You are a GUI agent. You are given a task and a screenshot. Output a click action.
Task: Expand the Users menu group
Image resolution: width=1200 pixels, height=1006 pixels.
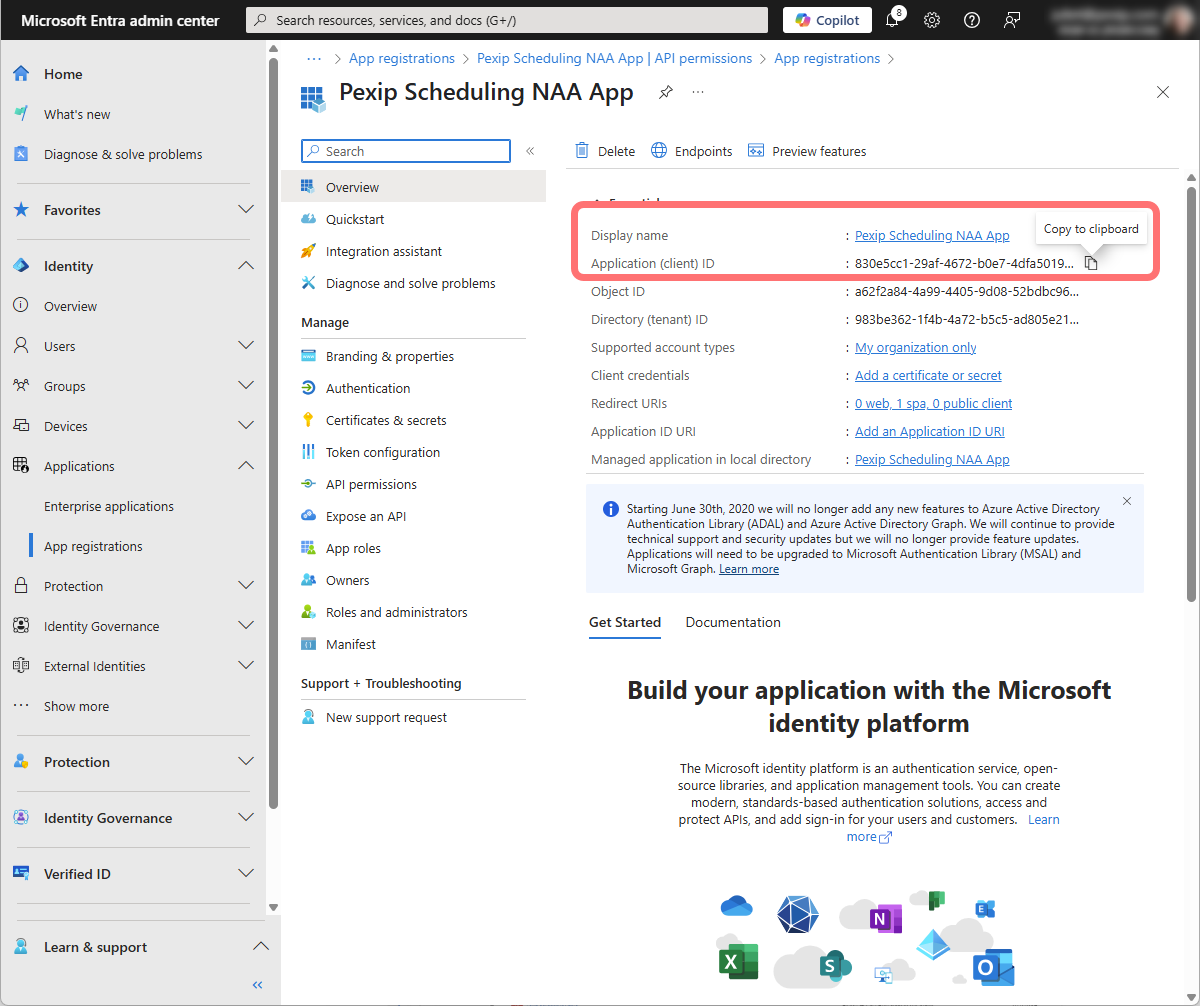pyautogui.click(x=246, y=346)
